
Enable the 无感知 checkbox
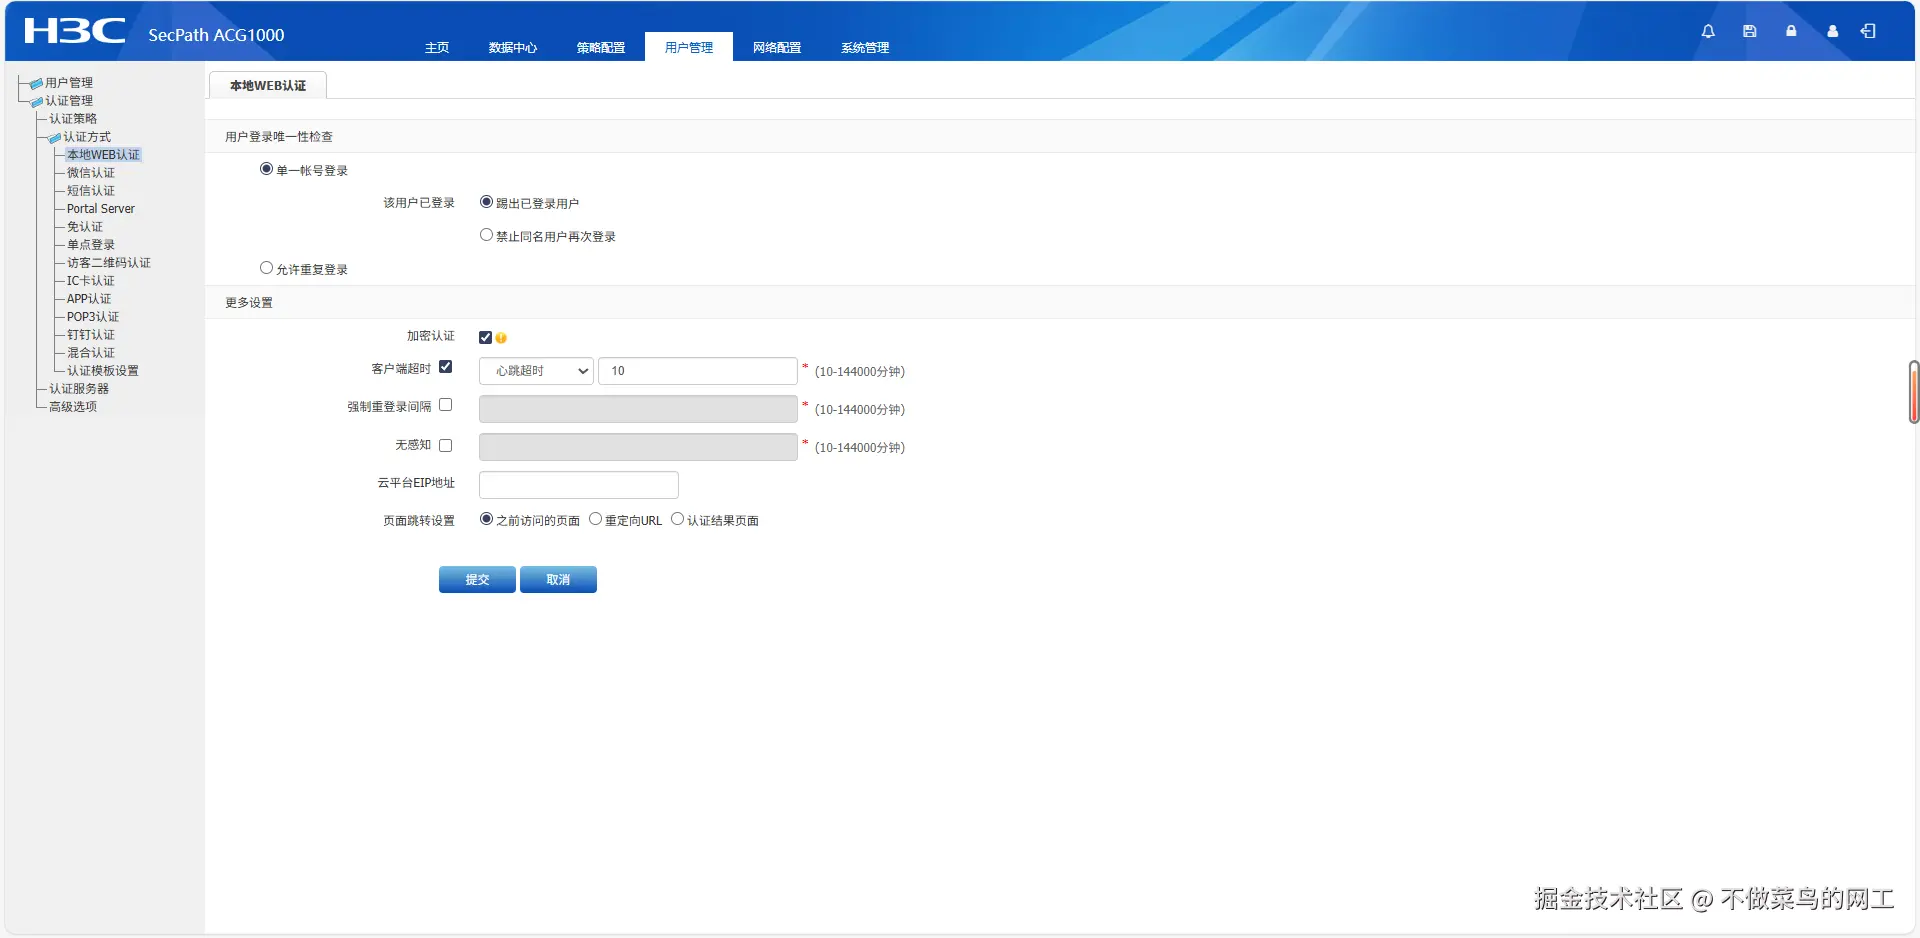pos(445,445)
